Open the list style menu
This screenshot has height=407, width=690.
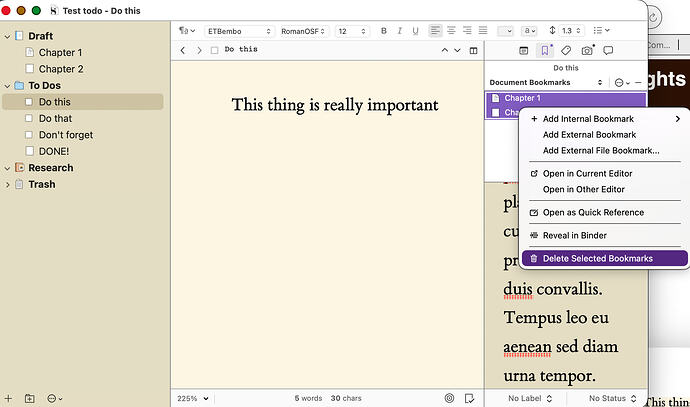(601, 30)
